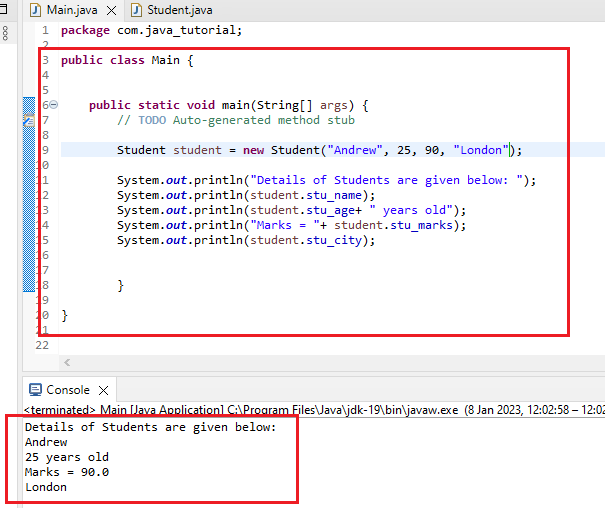
Task: Collapse the main method fold marker
Action: tap(54, 105)
